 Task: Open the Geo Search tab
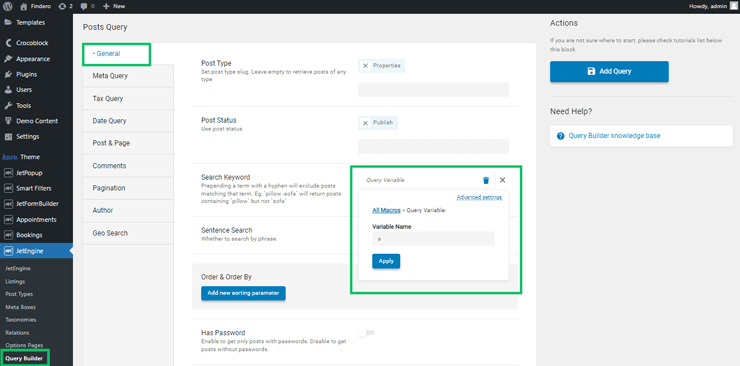[128, 233]
